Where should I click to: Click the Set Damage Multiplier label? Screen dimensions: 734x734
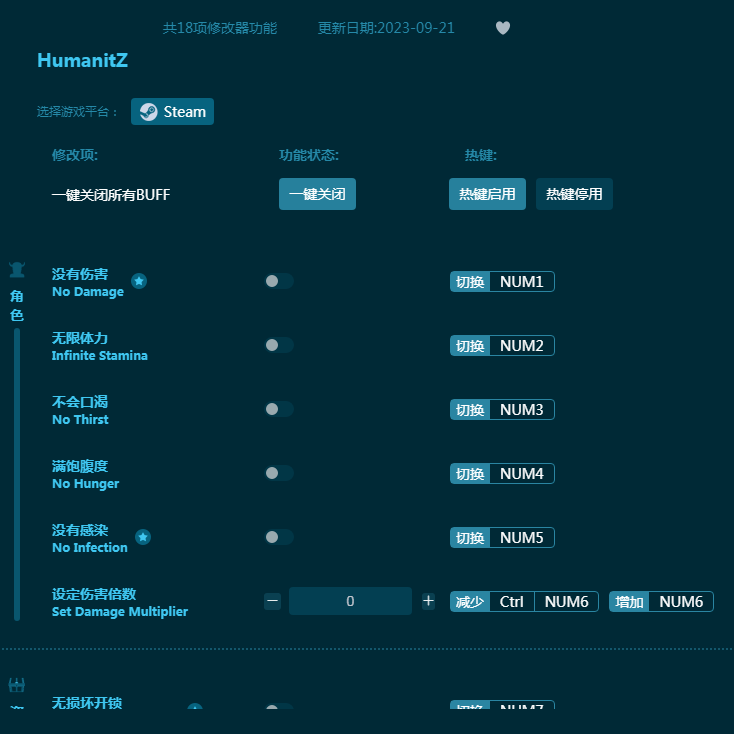120,612
